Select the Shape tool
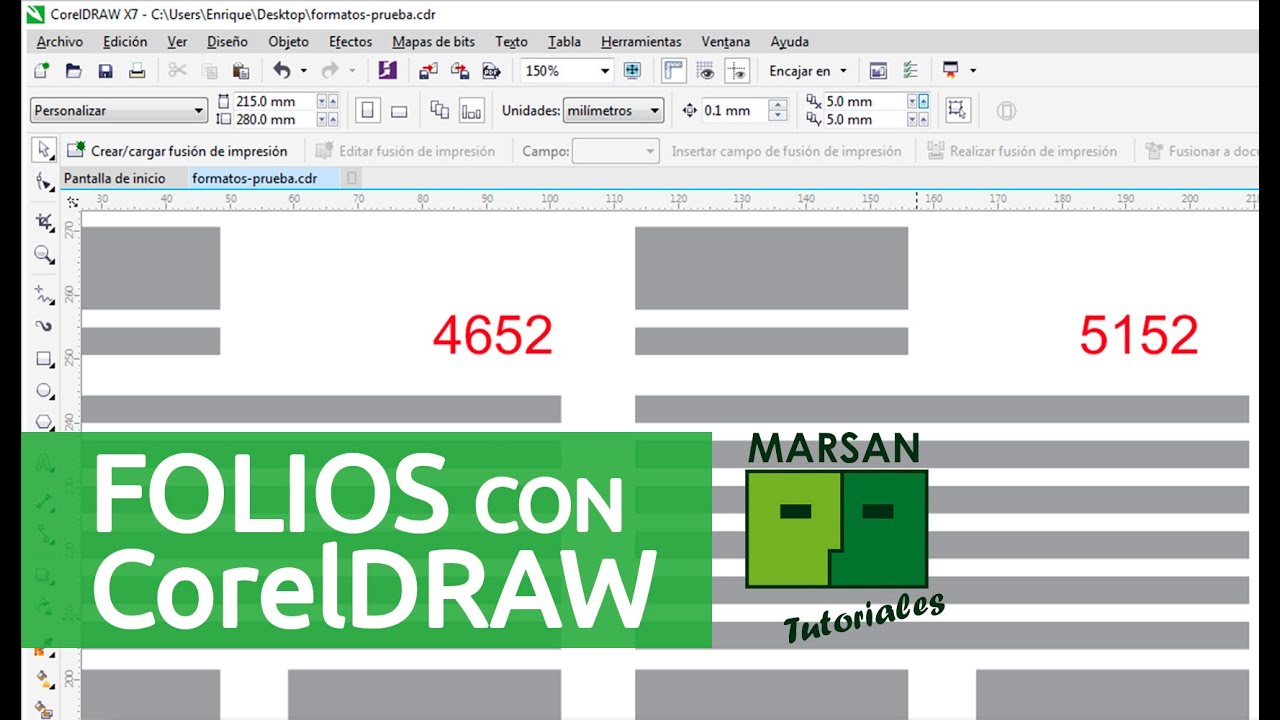The width and height of the screenshot is (1280, 720). 44,182
